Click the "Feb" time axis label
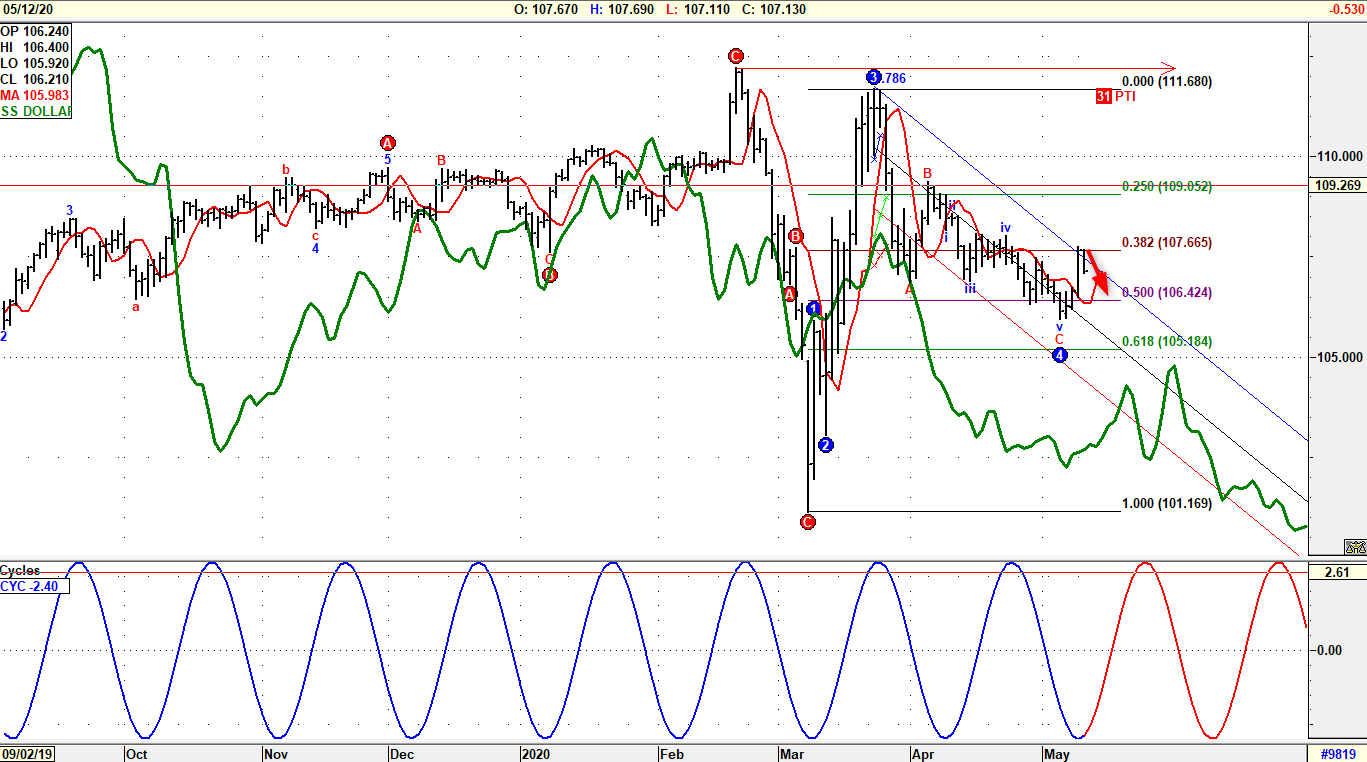 671,754
